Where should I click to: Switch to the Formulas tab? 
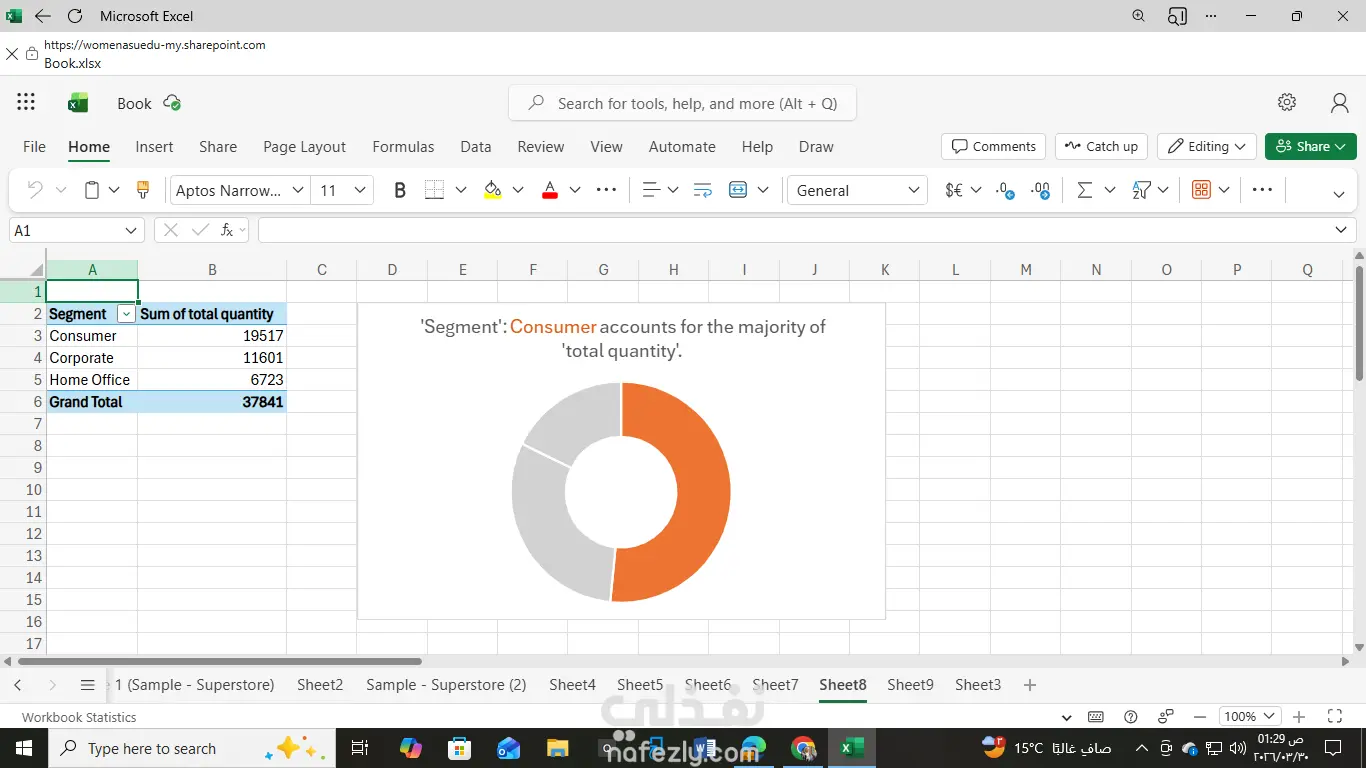tap(403, 146)
